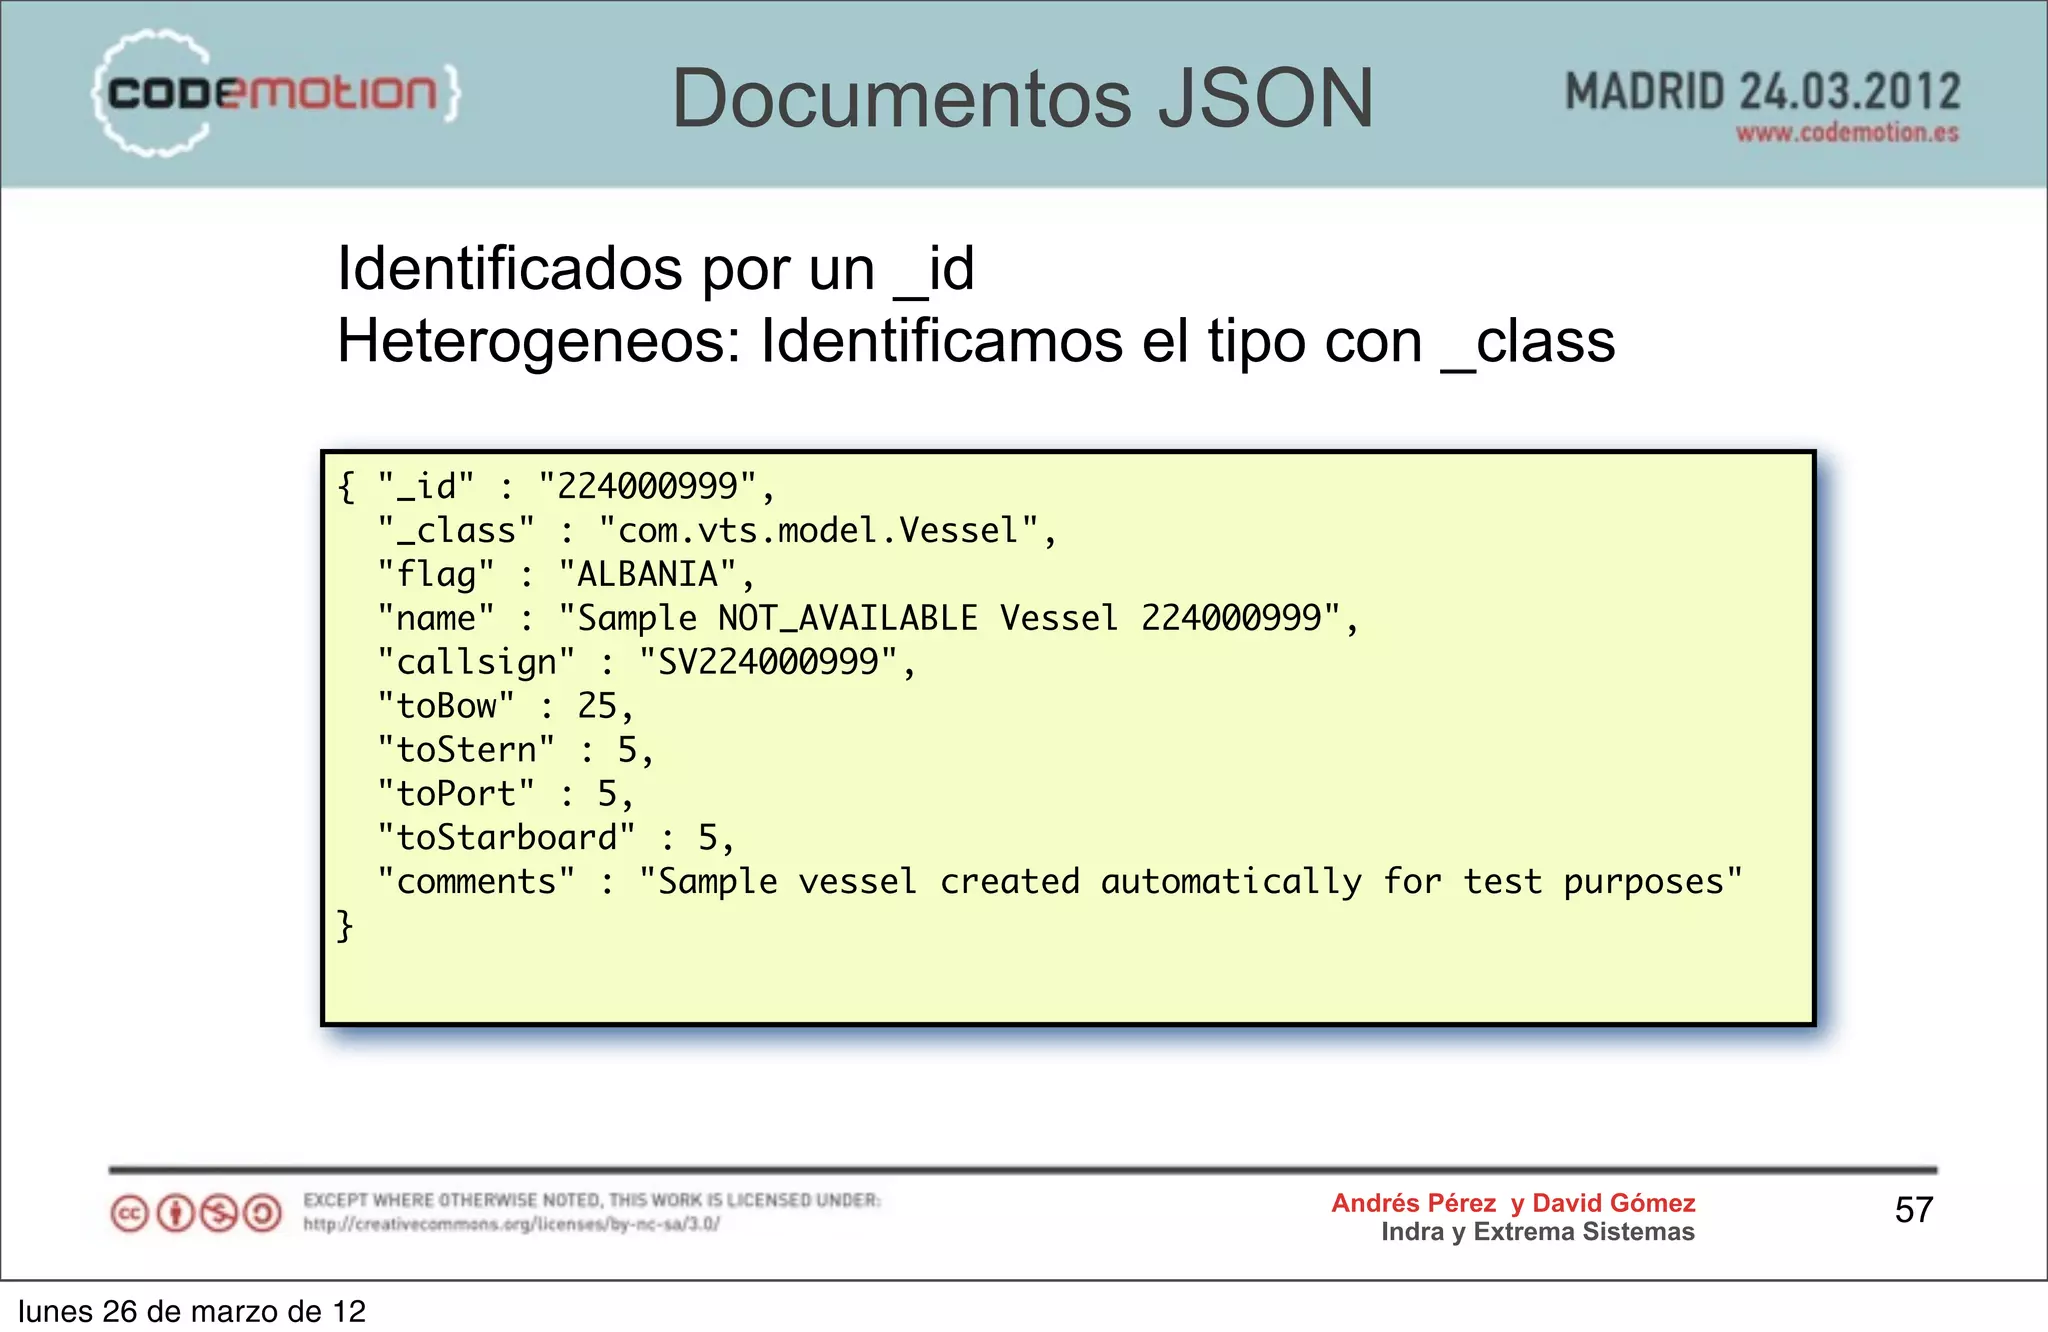
Task: Click the license notice 'EXCEPT WHERE OTHERWISE NOTED'
Action: click(x=592, y=1200)
